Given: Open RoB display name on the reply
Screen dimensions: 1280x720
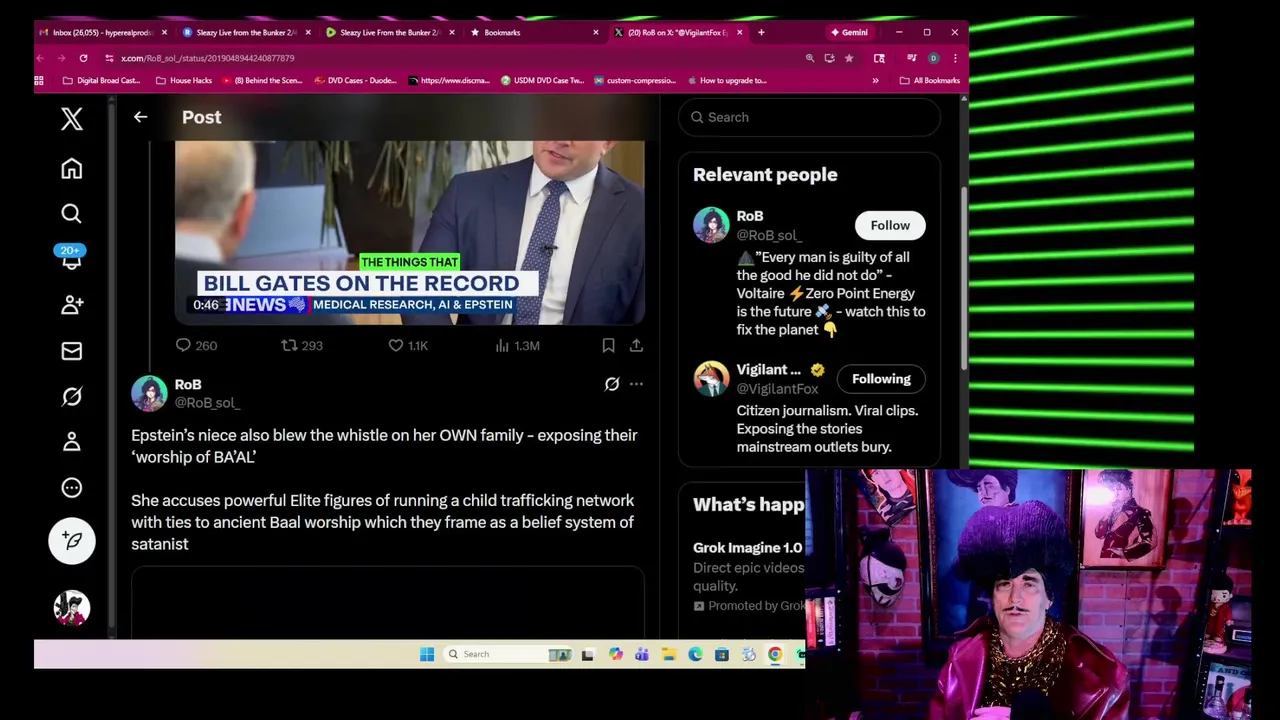Looking at the screenshot, I should point(188,384).
